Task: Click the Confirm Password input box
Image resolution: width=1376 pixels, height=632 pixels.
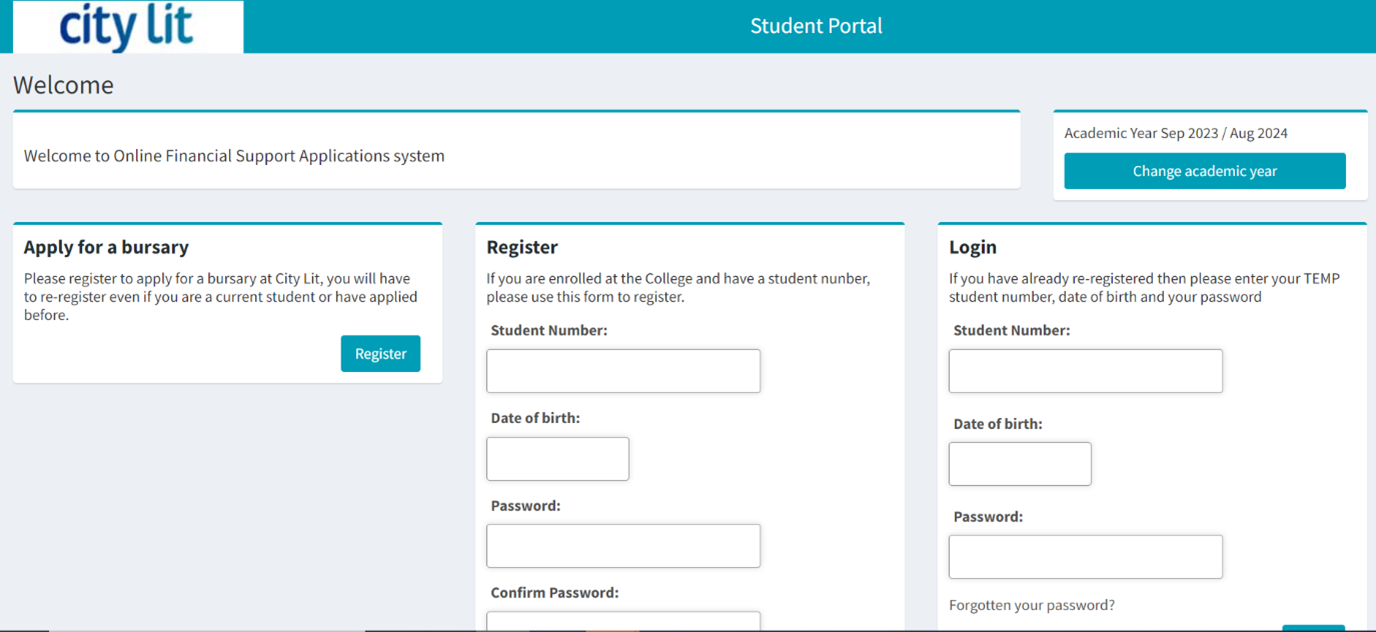Action: coord(623,622)
